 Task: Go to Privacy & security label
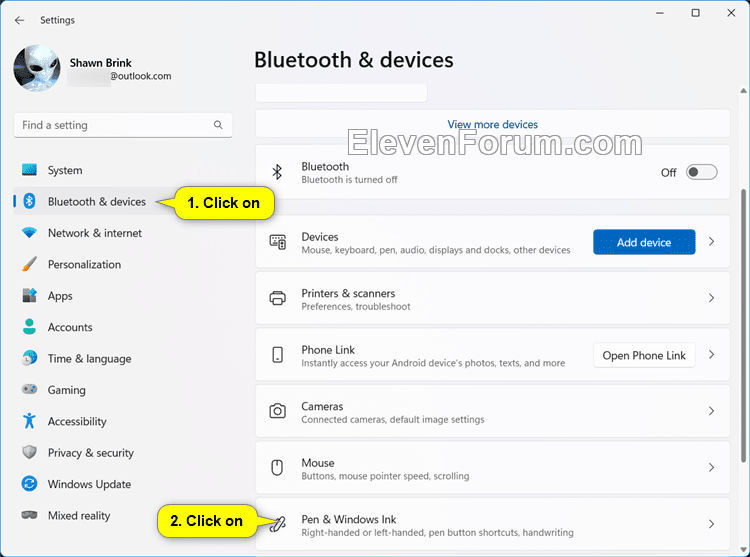tap(91, 453)
